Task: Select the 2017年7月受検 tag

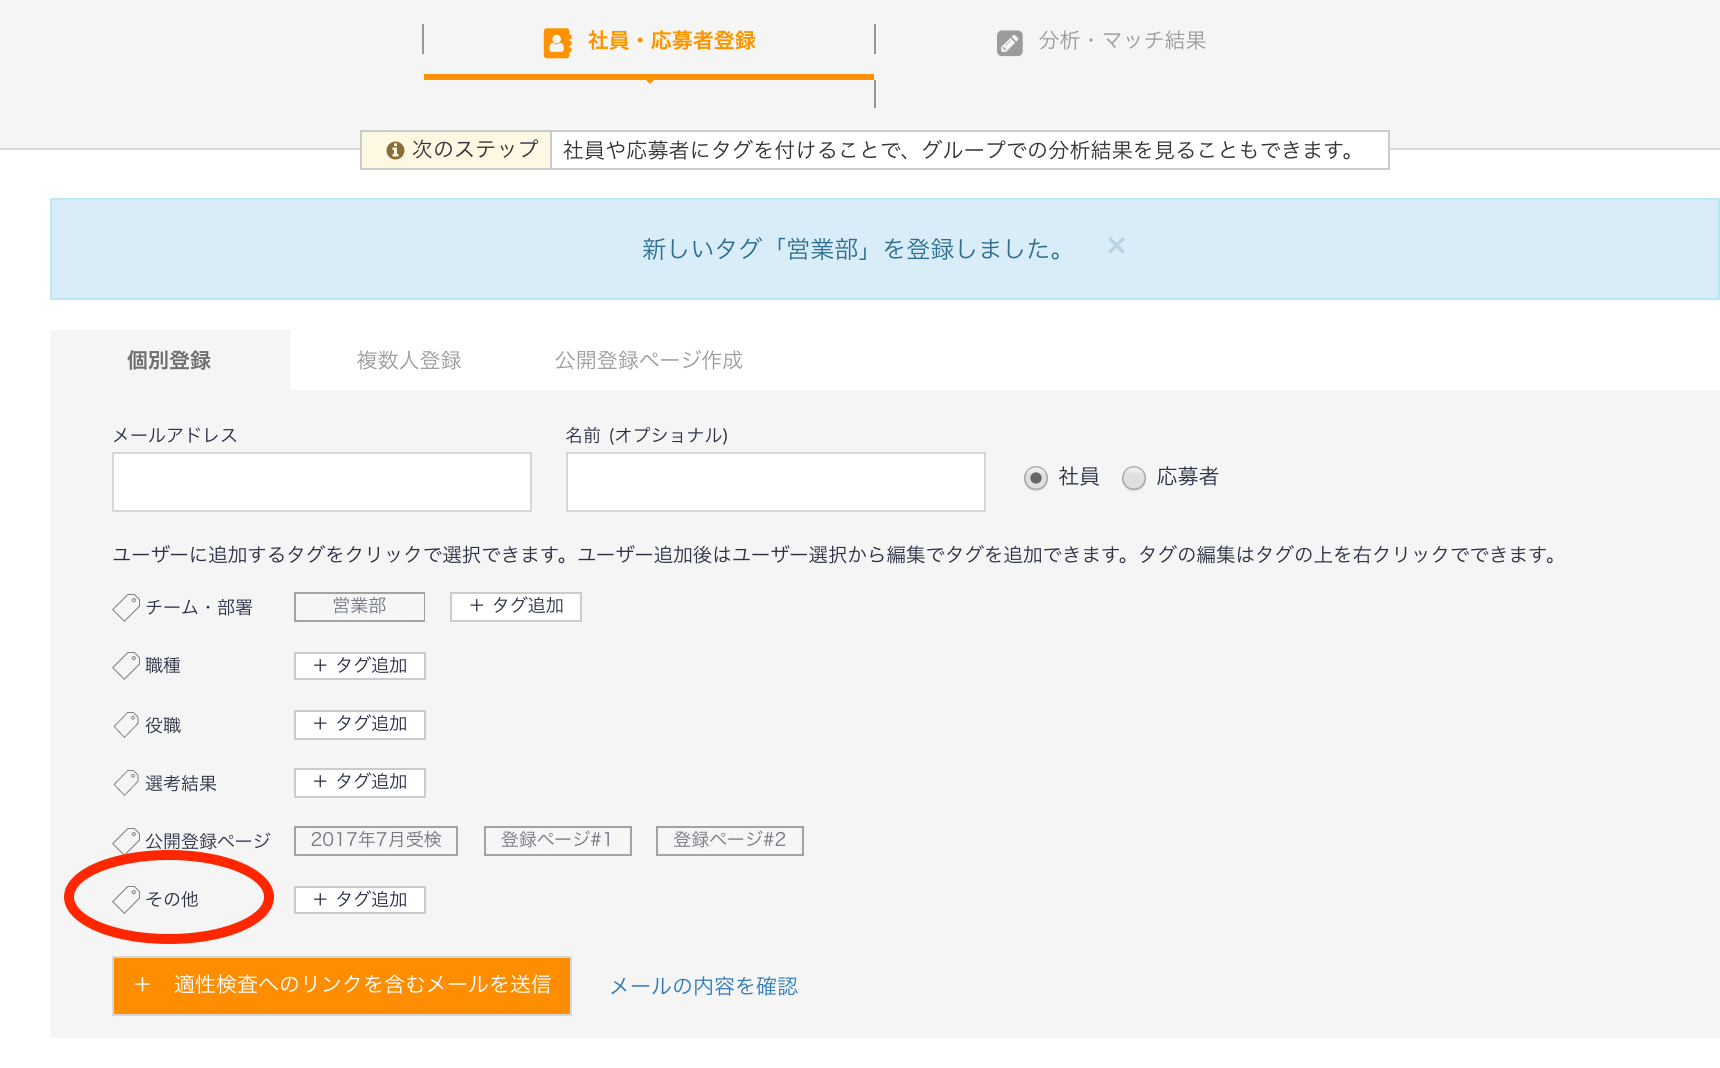Action: (x=375, y=840)
